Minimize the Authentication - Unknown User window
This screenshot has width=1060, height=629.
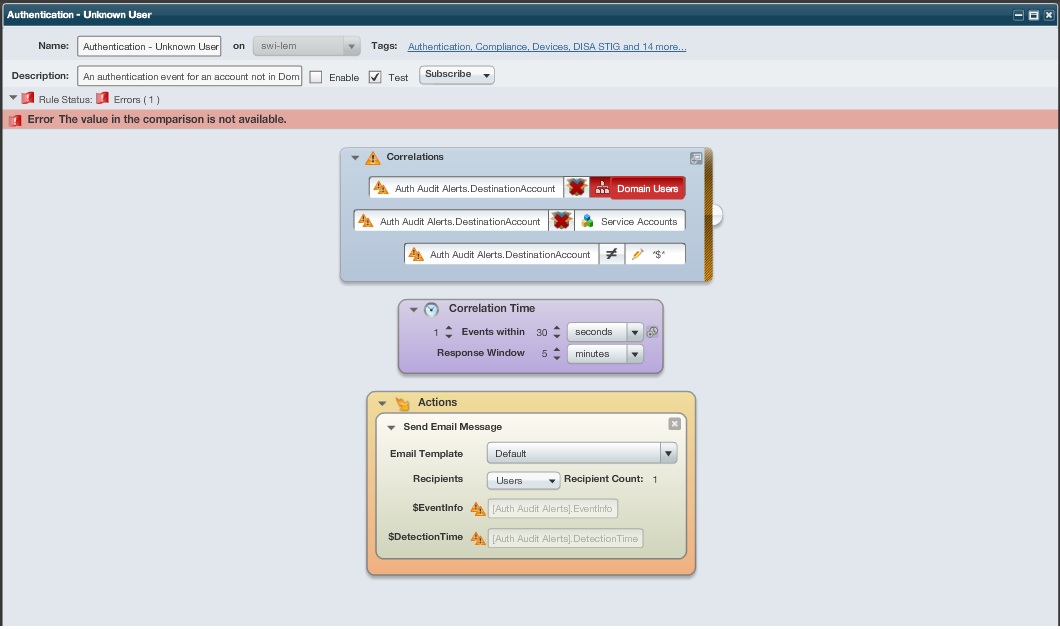(x=1018, y=15)
